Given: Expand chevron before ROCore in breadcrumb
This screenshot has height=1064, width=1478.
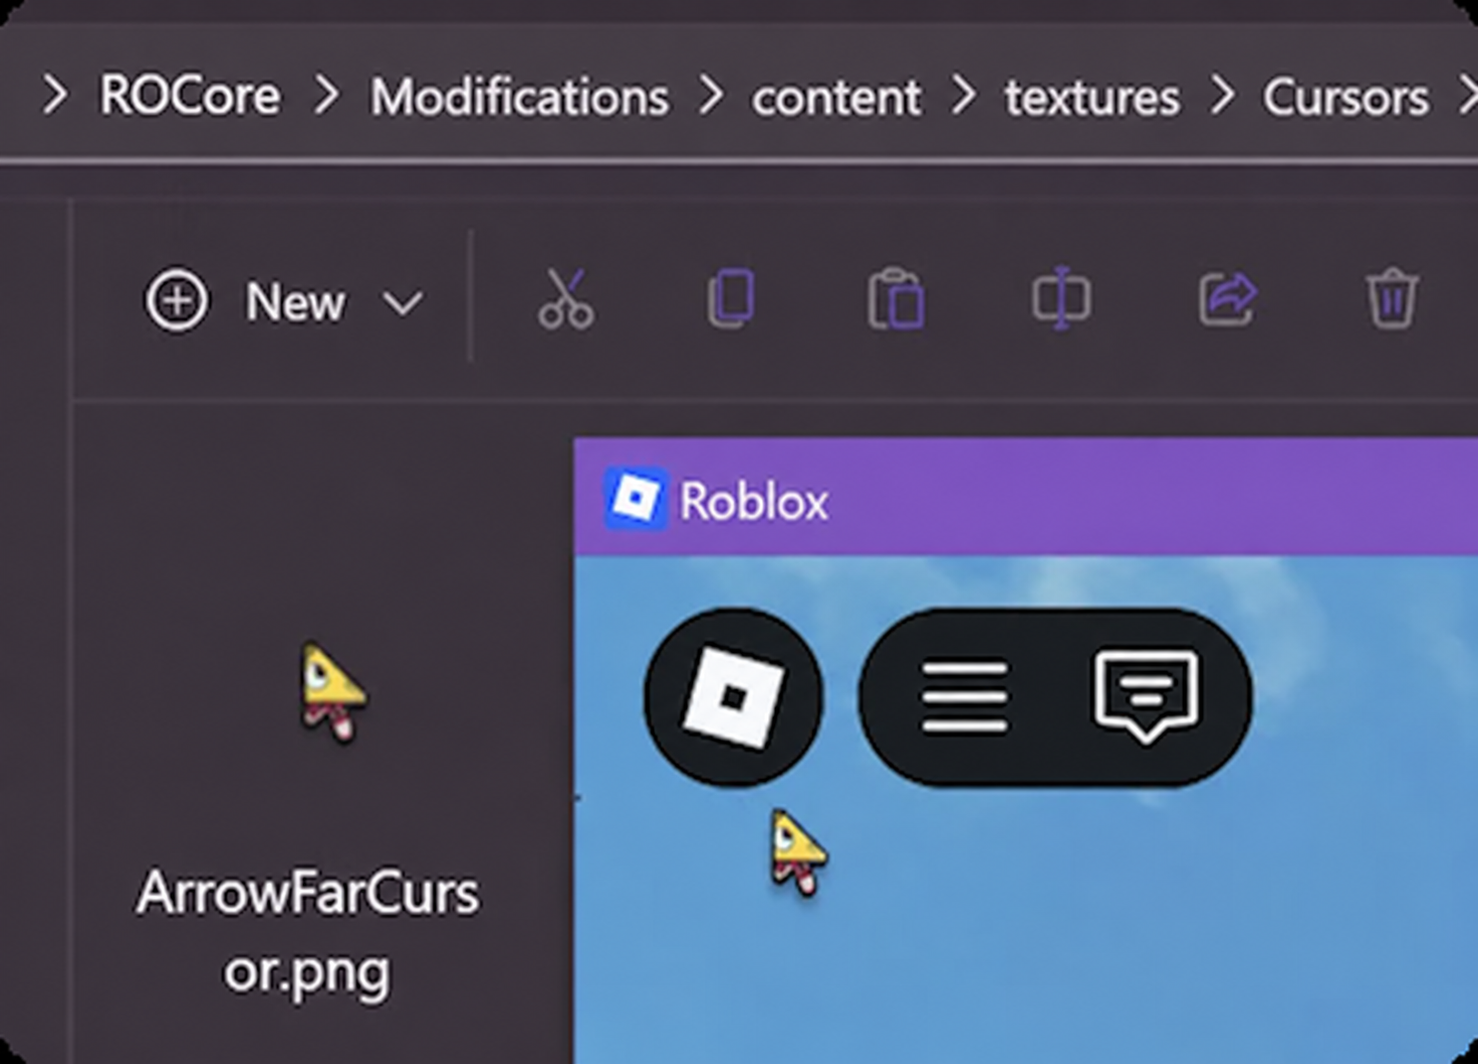Looking at the screenshot, I should 55,96.
